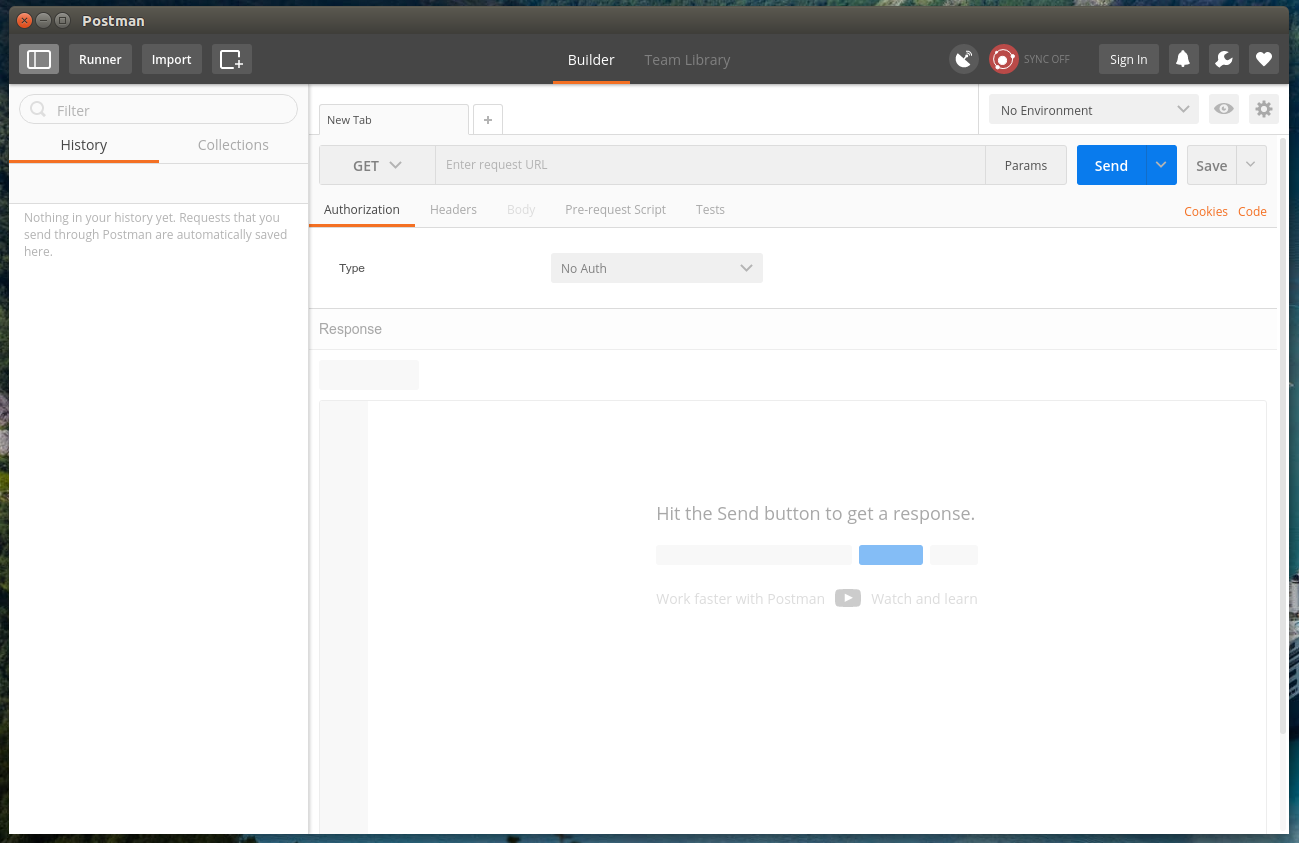Click the Save button

click(1212, 165)
